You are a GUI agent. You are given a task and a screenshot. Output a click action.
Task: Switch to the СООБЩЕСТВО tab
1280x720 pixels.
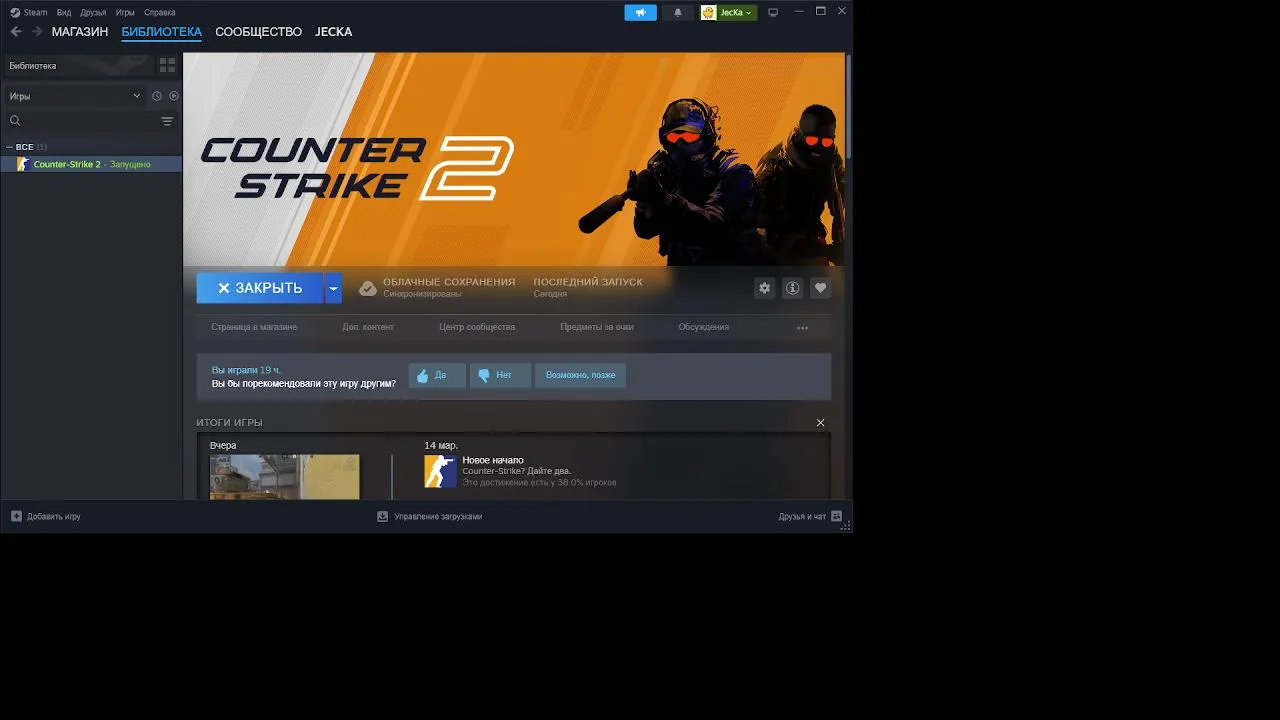(258, 32)
